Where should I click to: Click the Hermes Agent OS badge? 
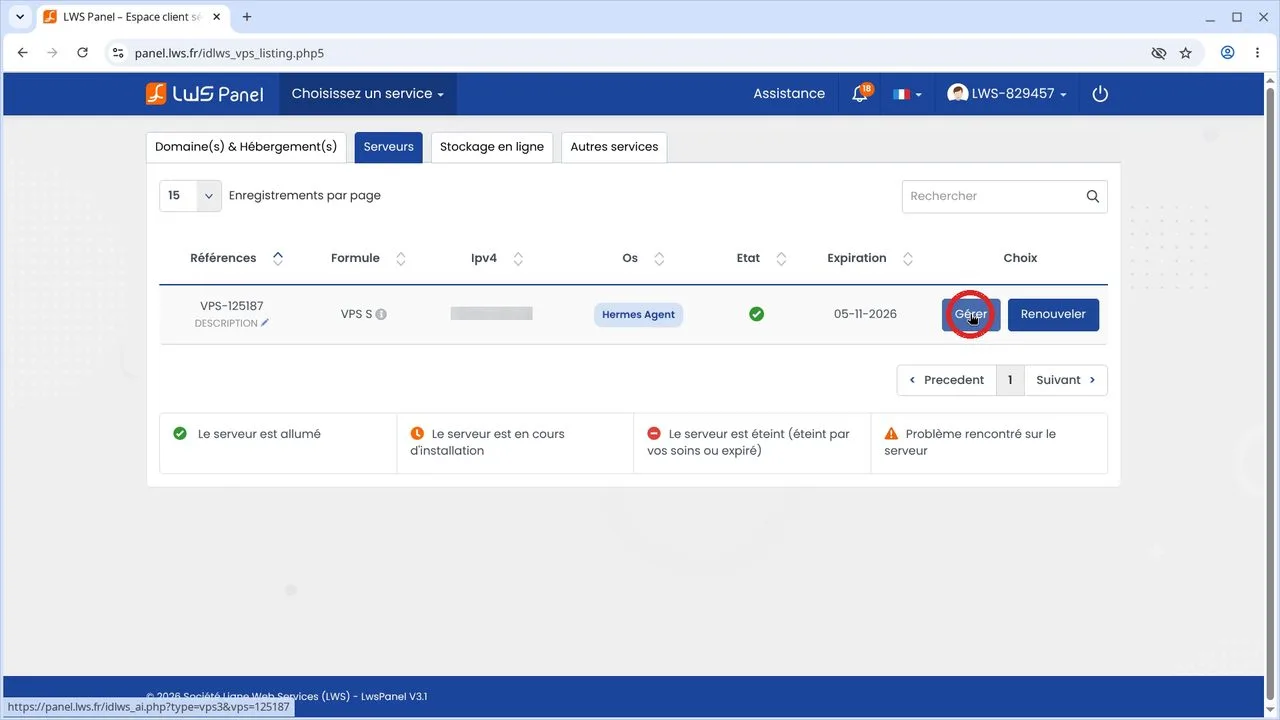[x=638, y=314]
